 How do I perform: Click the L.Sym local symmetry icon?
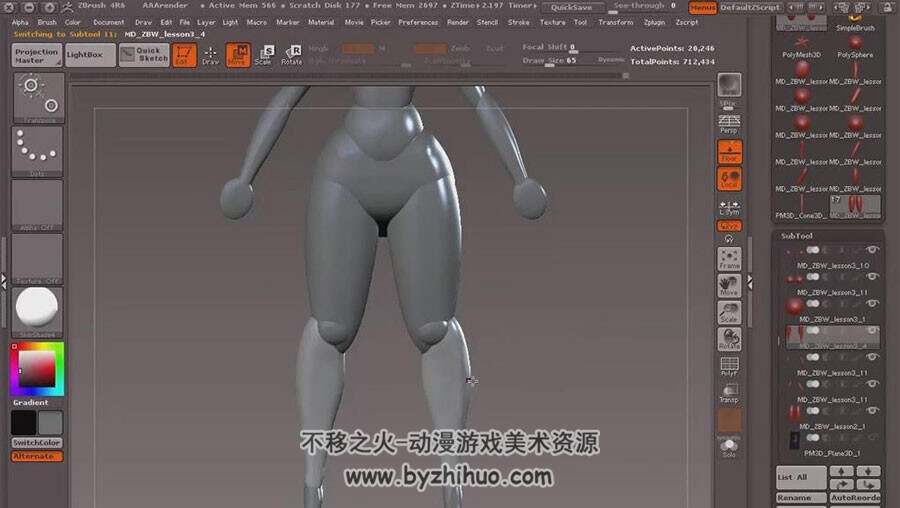click(729, 207)
